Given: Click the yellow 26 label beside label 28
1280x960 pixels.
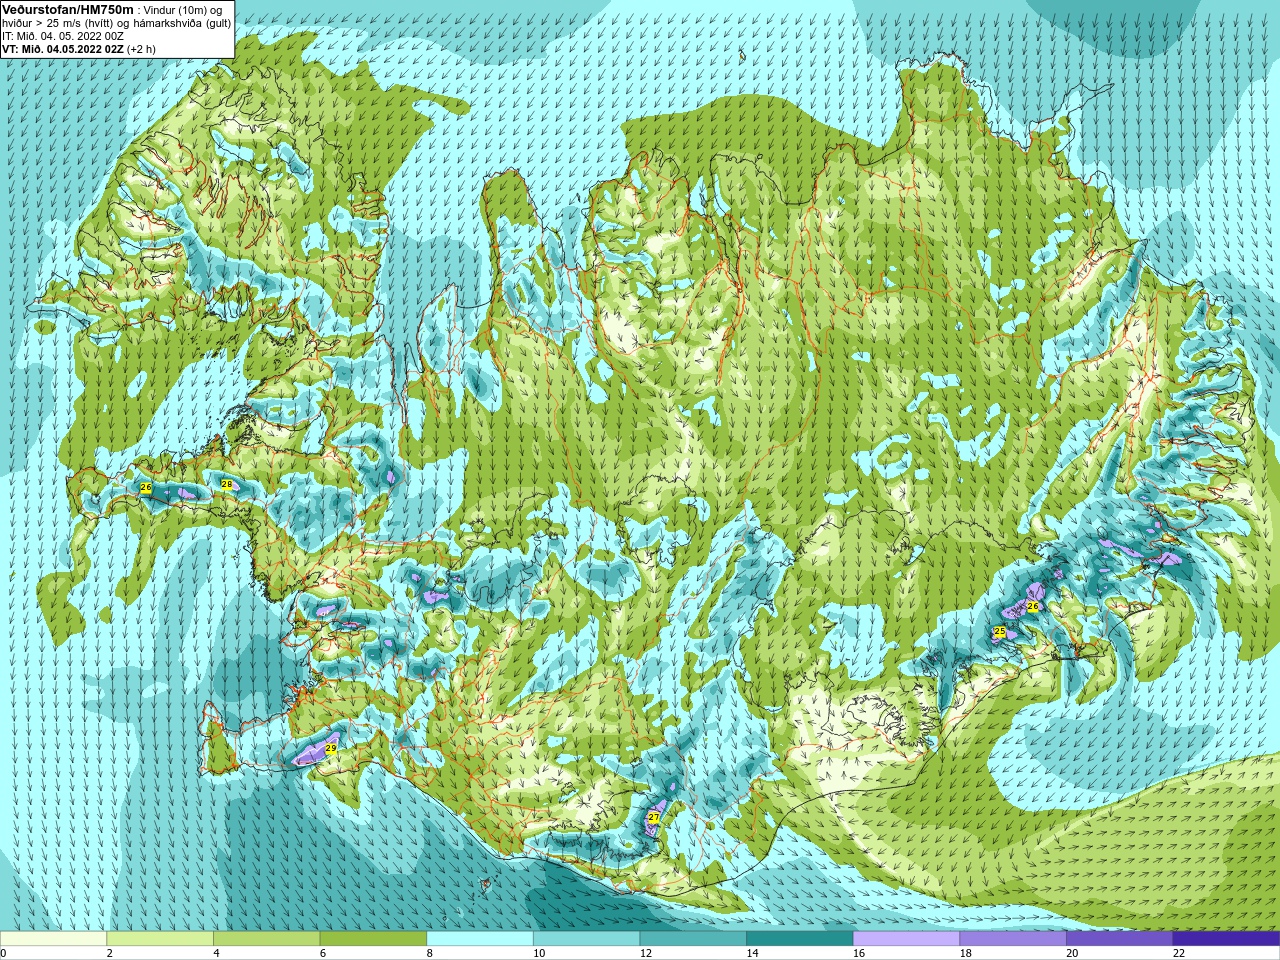Looking at the screenshot, I should click(x=146, y=487).
